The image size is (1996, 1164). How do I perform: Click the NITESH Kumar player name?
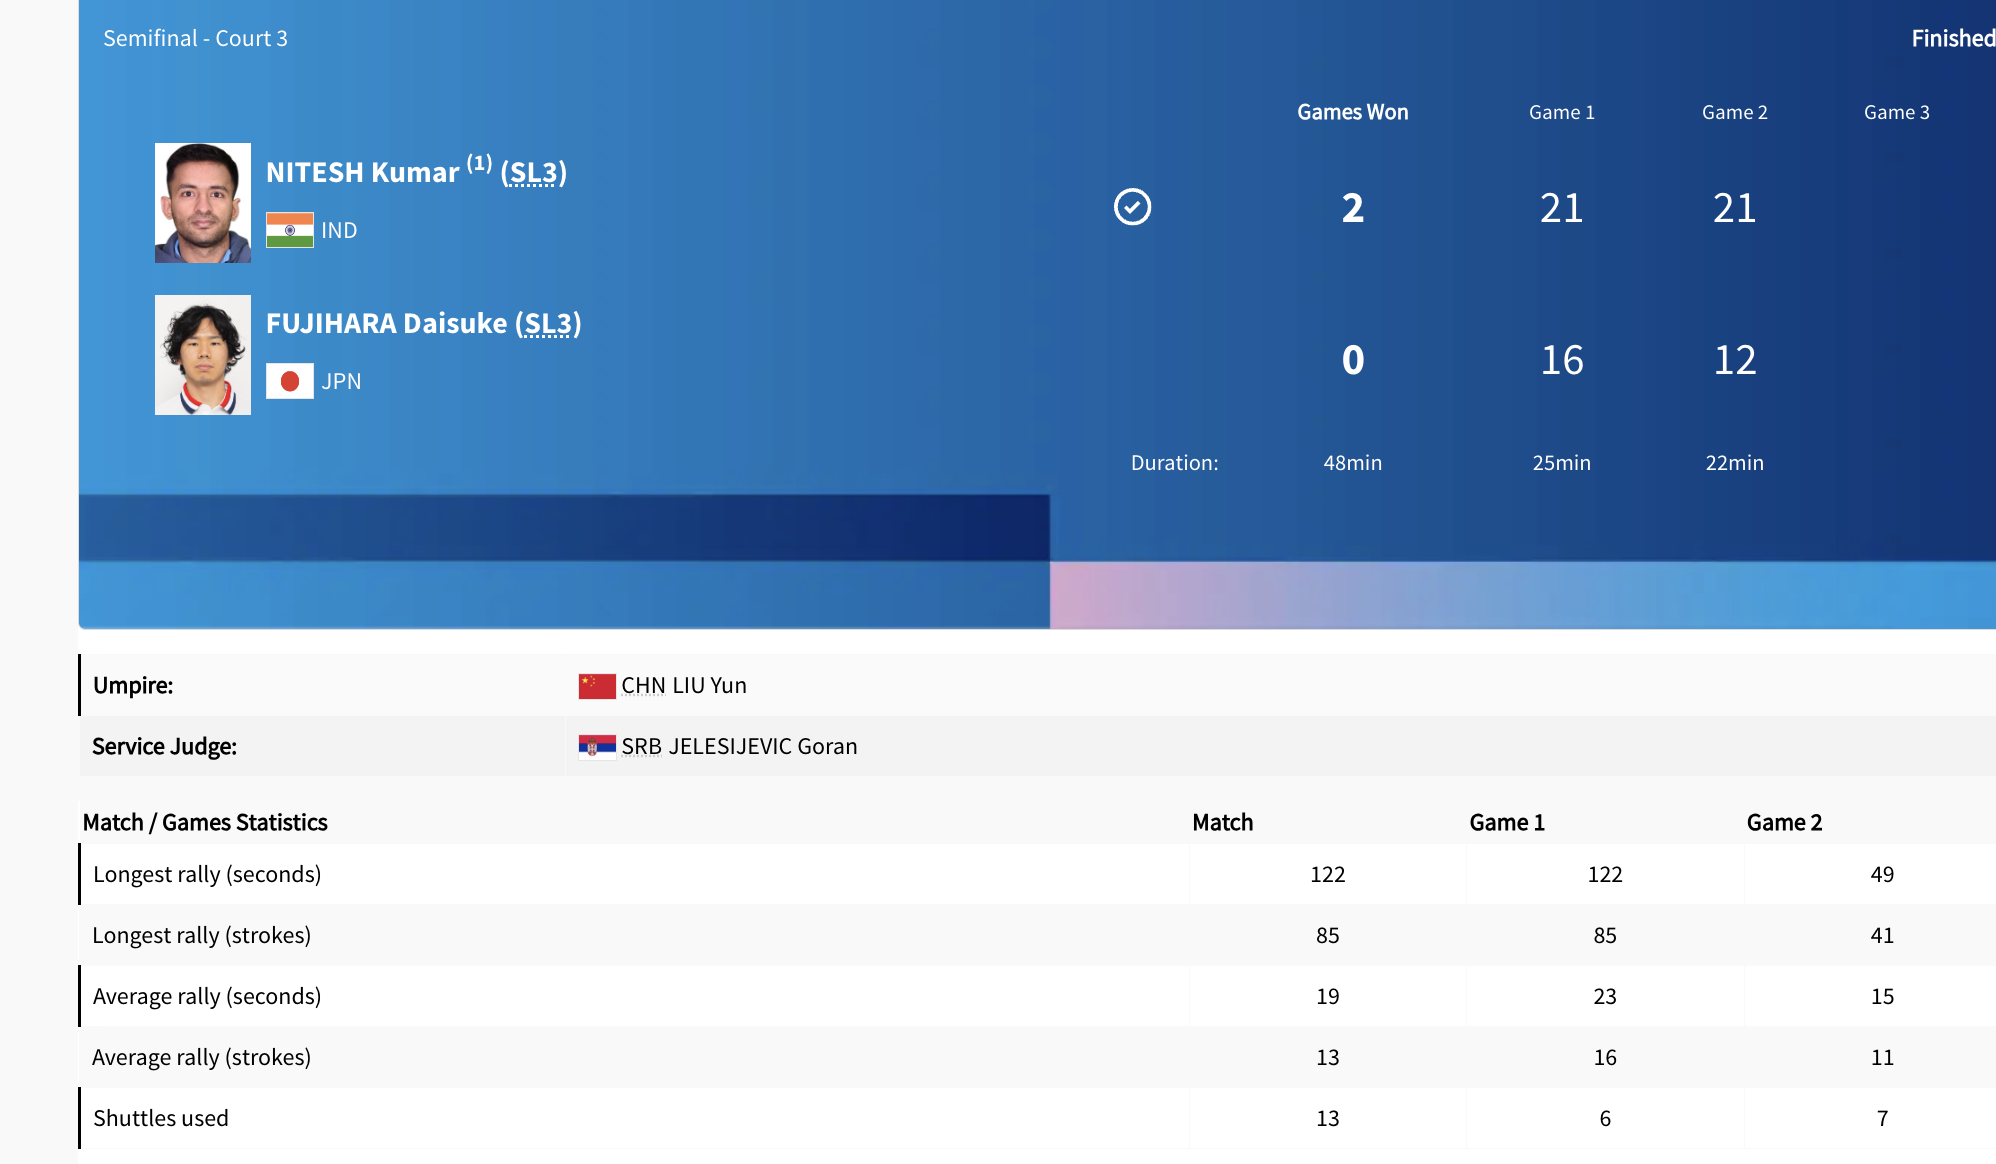click(362, 173)
